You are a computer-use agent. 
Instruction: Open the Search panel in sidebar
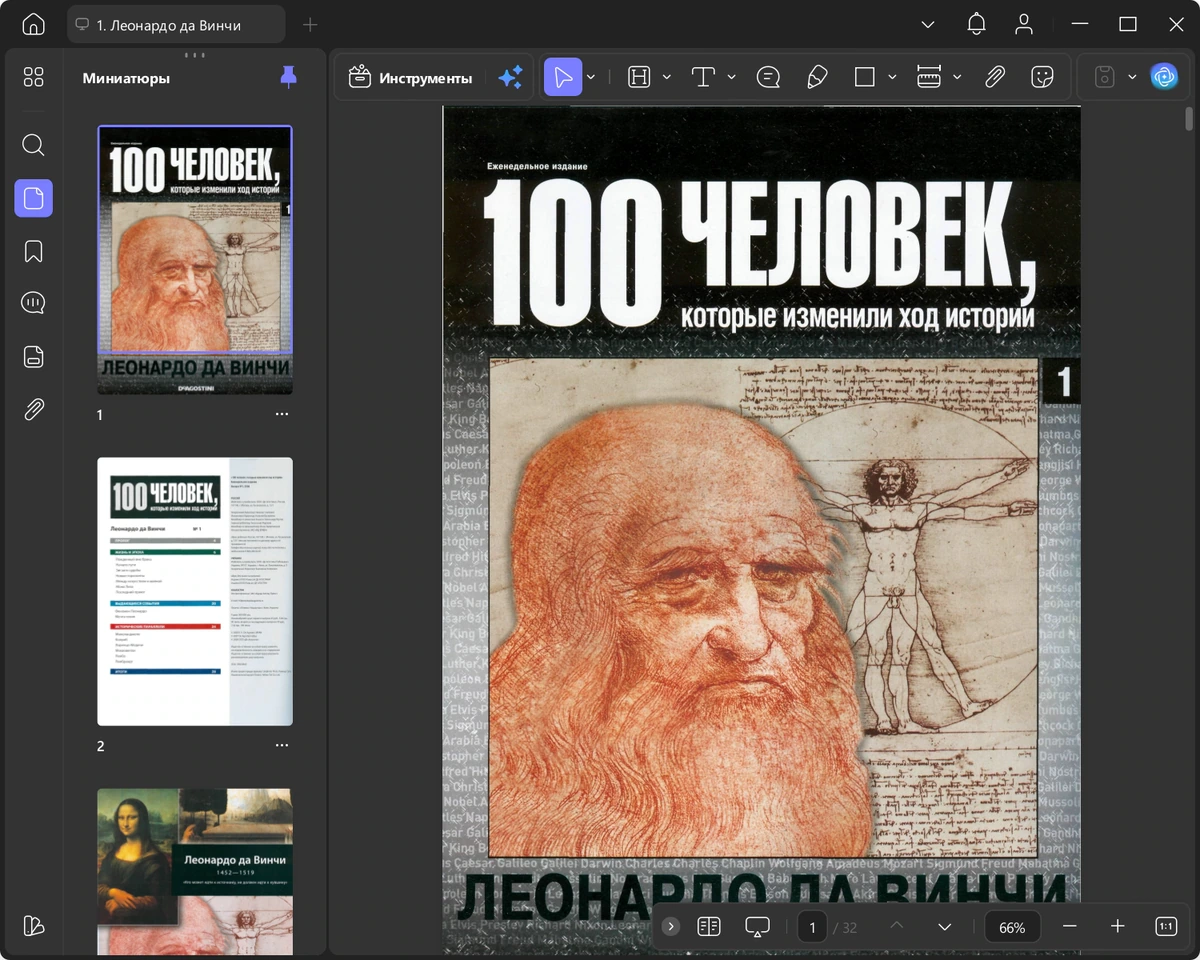tap(33, 145)
